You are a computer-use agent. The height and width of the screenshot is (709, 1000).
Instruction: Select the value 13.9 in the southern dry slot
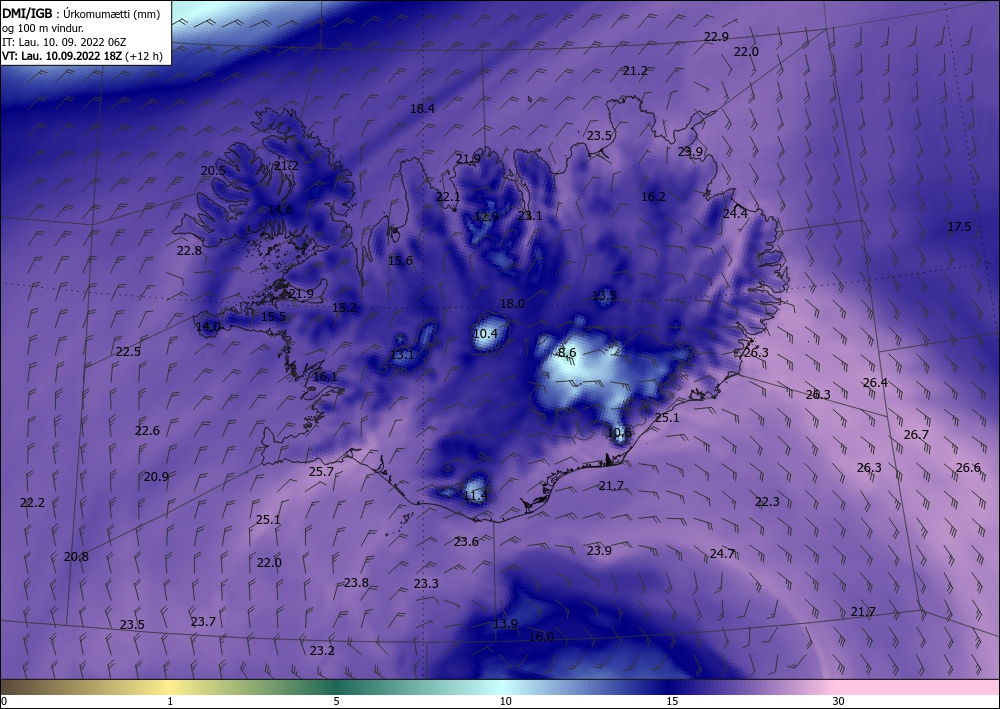tap(506, 623)
